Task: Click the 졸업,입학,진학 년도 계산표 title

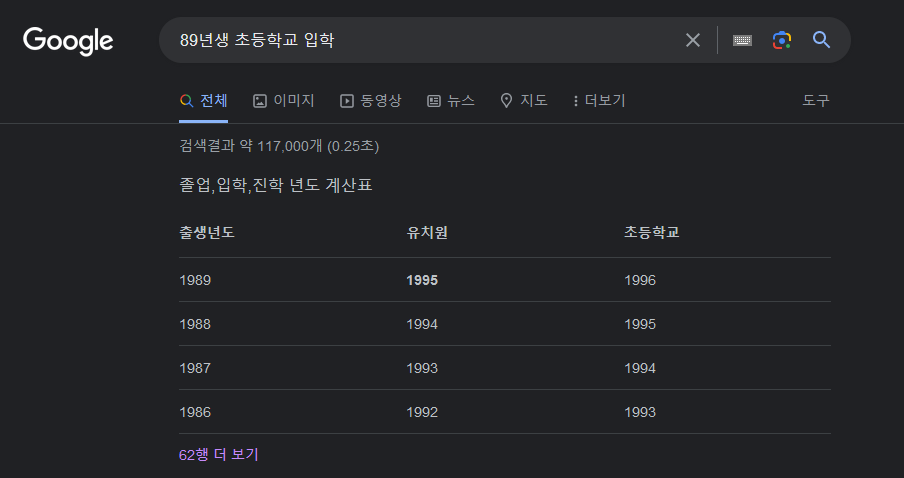Action: [x=275, y=185]
